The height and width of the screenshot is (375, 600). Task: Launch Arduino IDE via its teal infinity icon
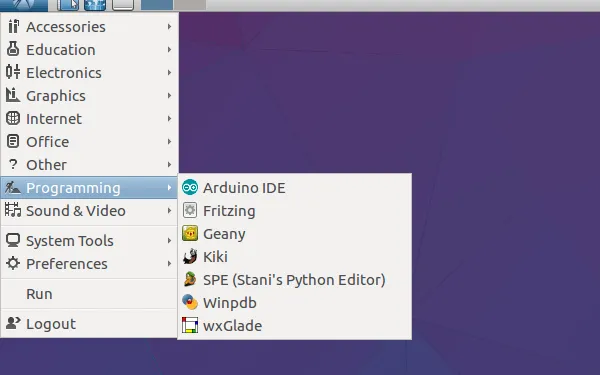click(x=190, y=188)
